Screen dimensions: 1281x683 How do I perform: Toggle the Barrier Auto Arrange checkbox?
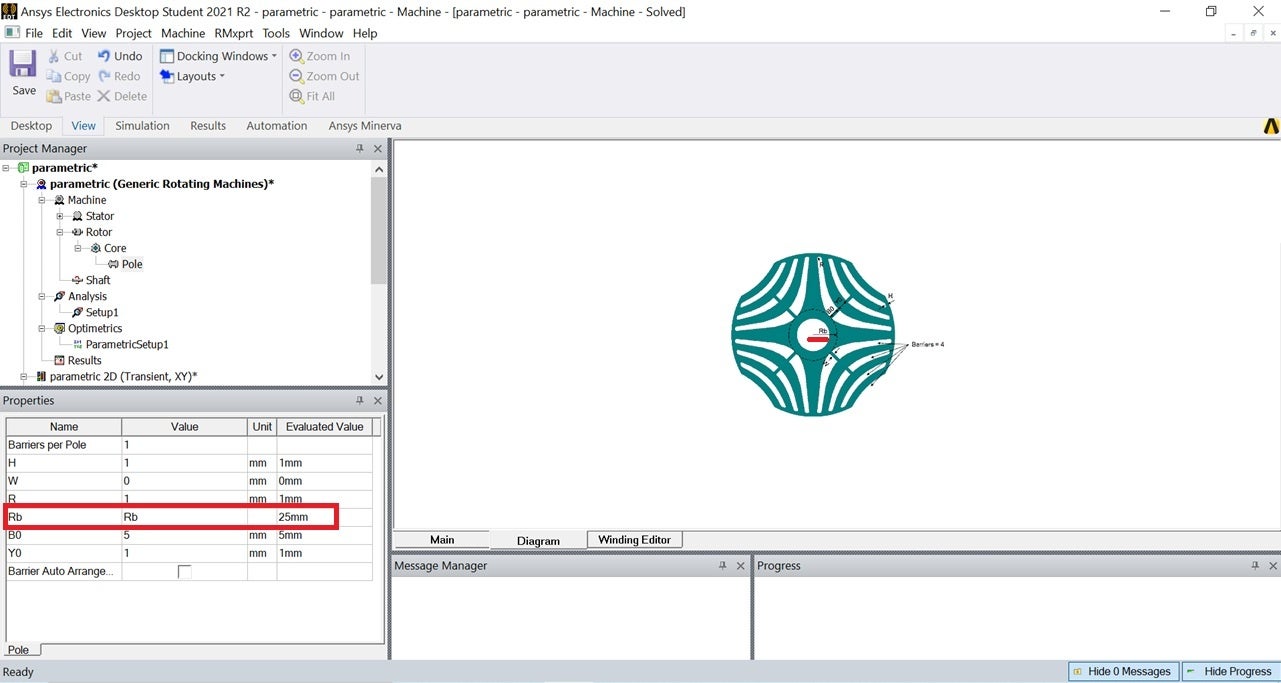184,572
